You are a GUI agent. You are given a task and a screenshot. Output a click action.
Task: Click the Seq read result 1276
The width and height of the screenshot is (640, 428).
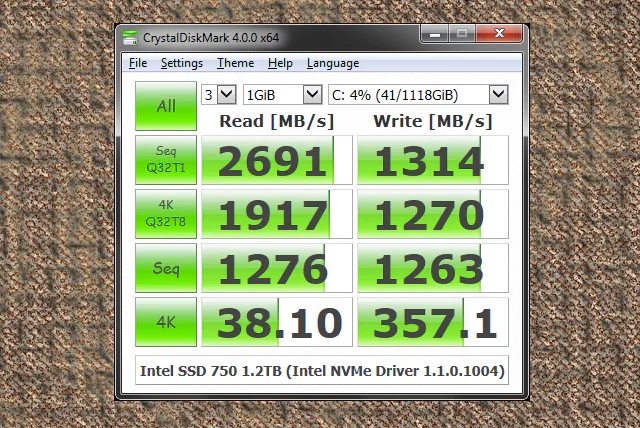(x=277, y=268)
